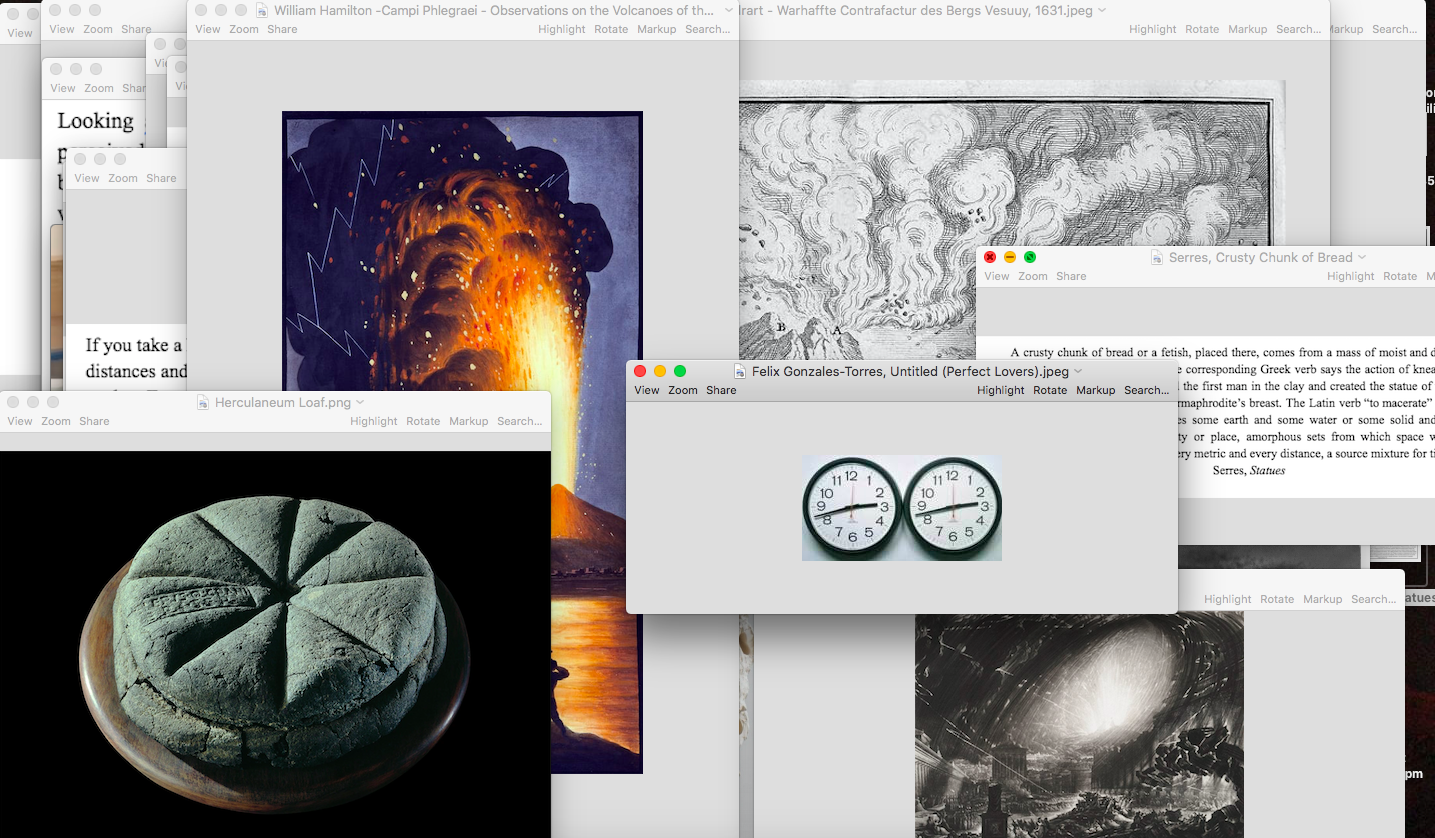The image size is (1435, 838).
Task: Choose Rotate in the Perfect Lovers window
Action: click(x=1050, y=390)
